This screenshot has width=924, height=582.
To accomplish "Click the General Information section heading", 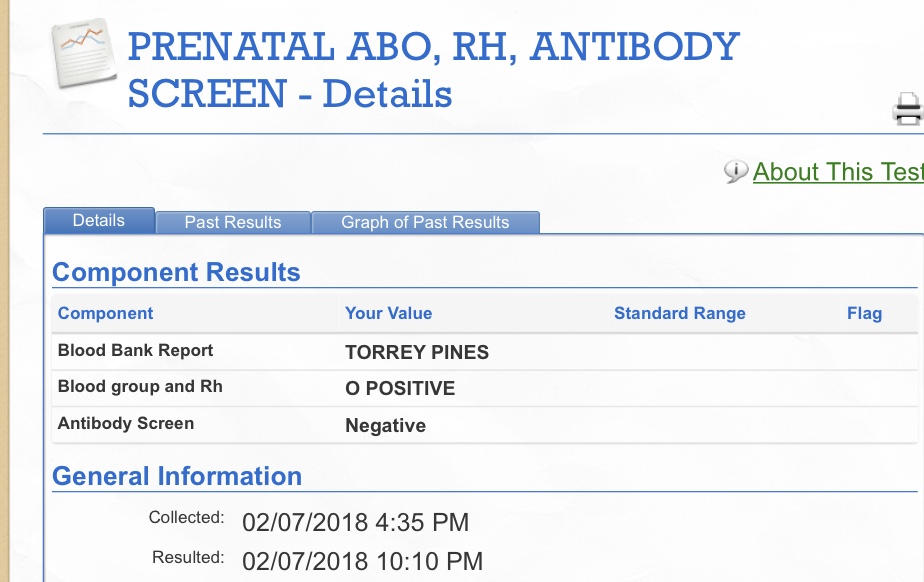I will point(177,476).
